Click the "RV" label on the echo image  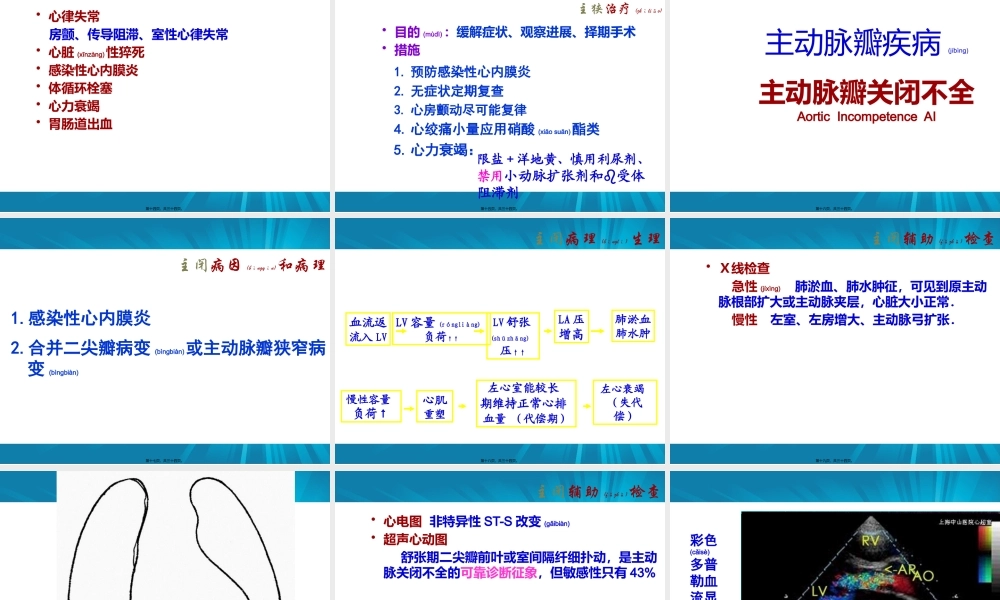(870, 540)
